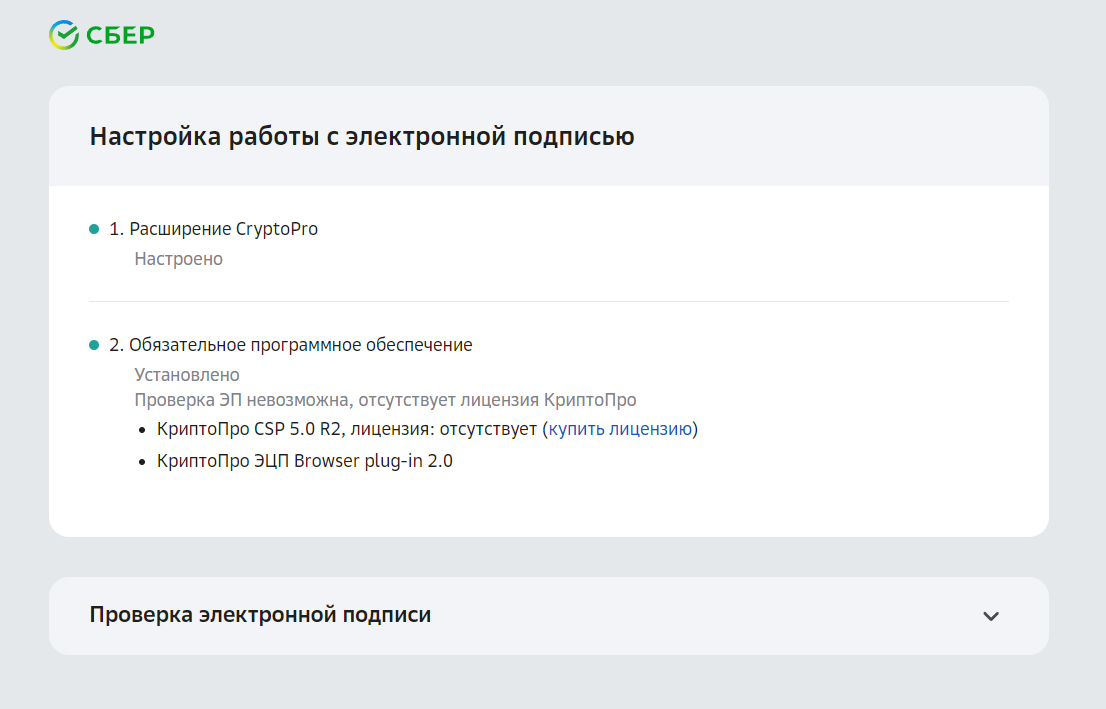Screen dimensions: 1106x709
Task: Click the СБЕР wordmark text
Action: 120,36
